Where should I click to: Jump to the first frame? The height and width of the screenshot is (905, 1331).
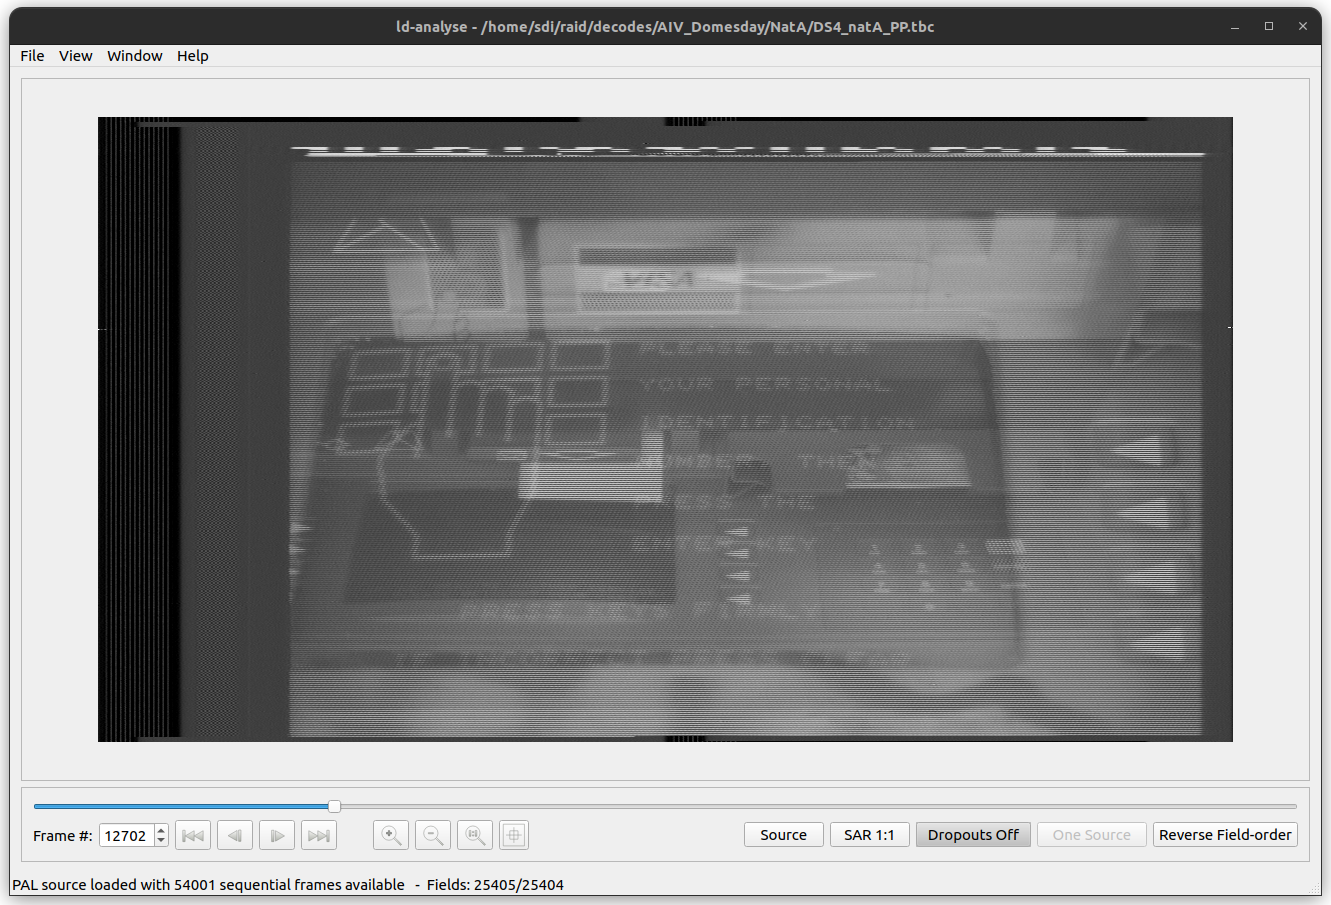point(193,835)
